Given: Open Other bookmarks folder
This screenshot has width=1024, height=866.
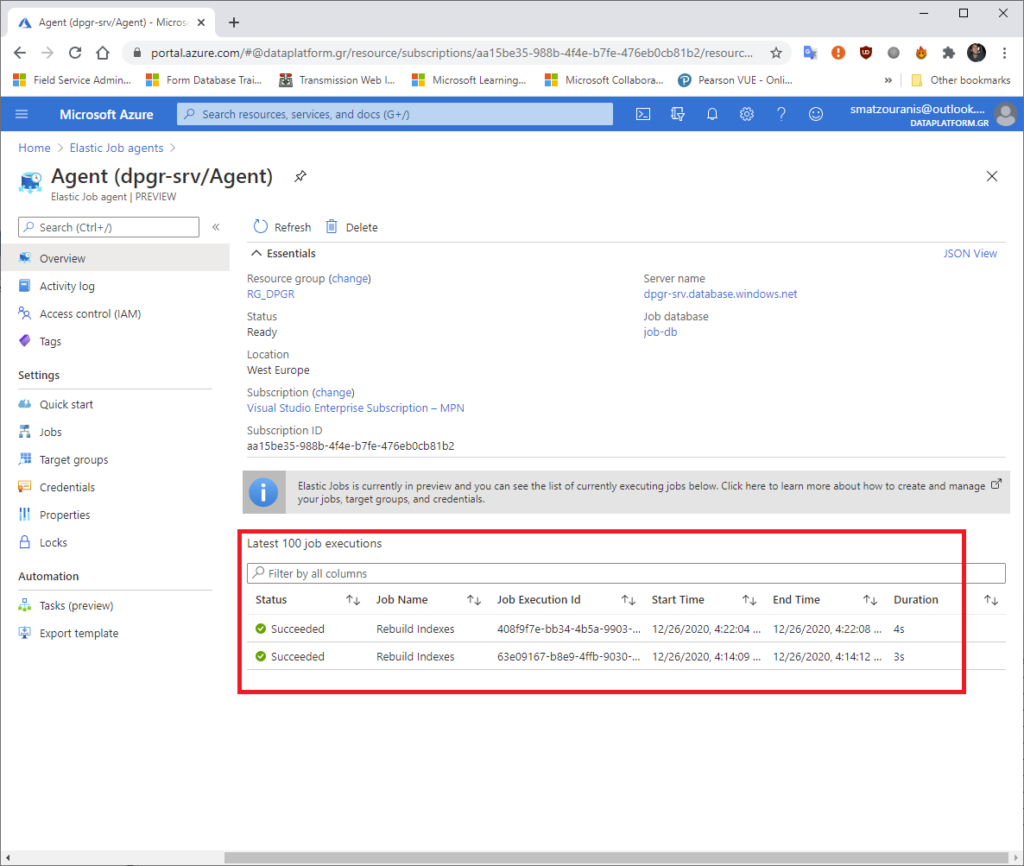Looking at the screenshot, I should (960, 80).
